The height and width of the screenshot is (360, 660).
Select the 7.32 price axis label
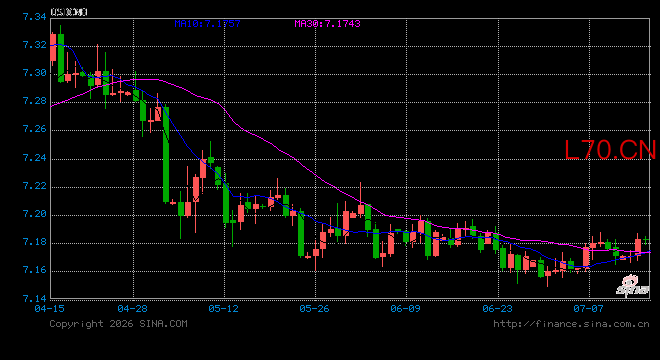tap(35, 45)
